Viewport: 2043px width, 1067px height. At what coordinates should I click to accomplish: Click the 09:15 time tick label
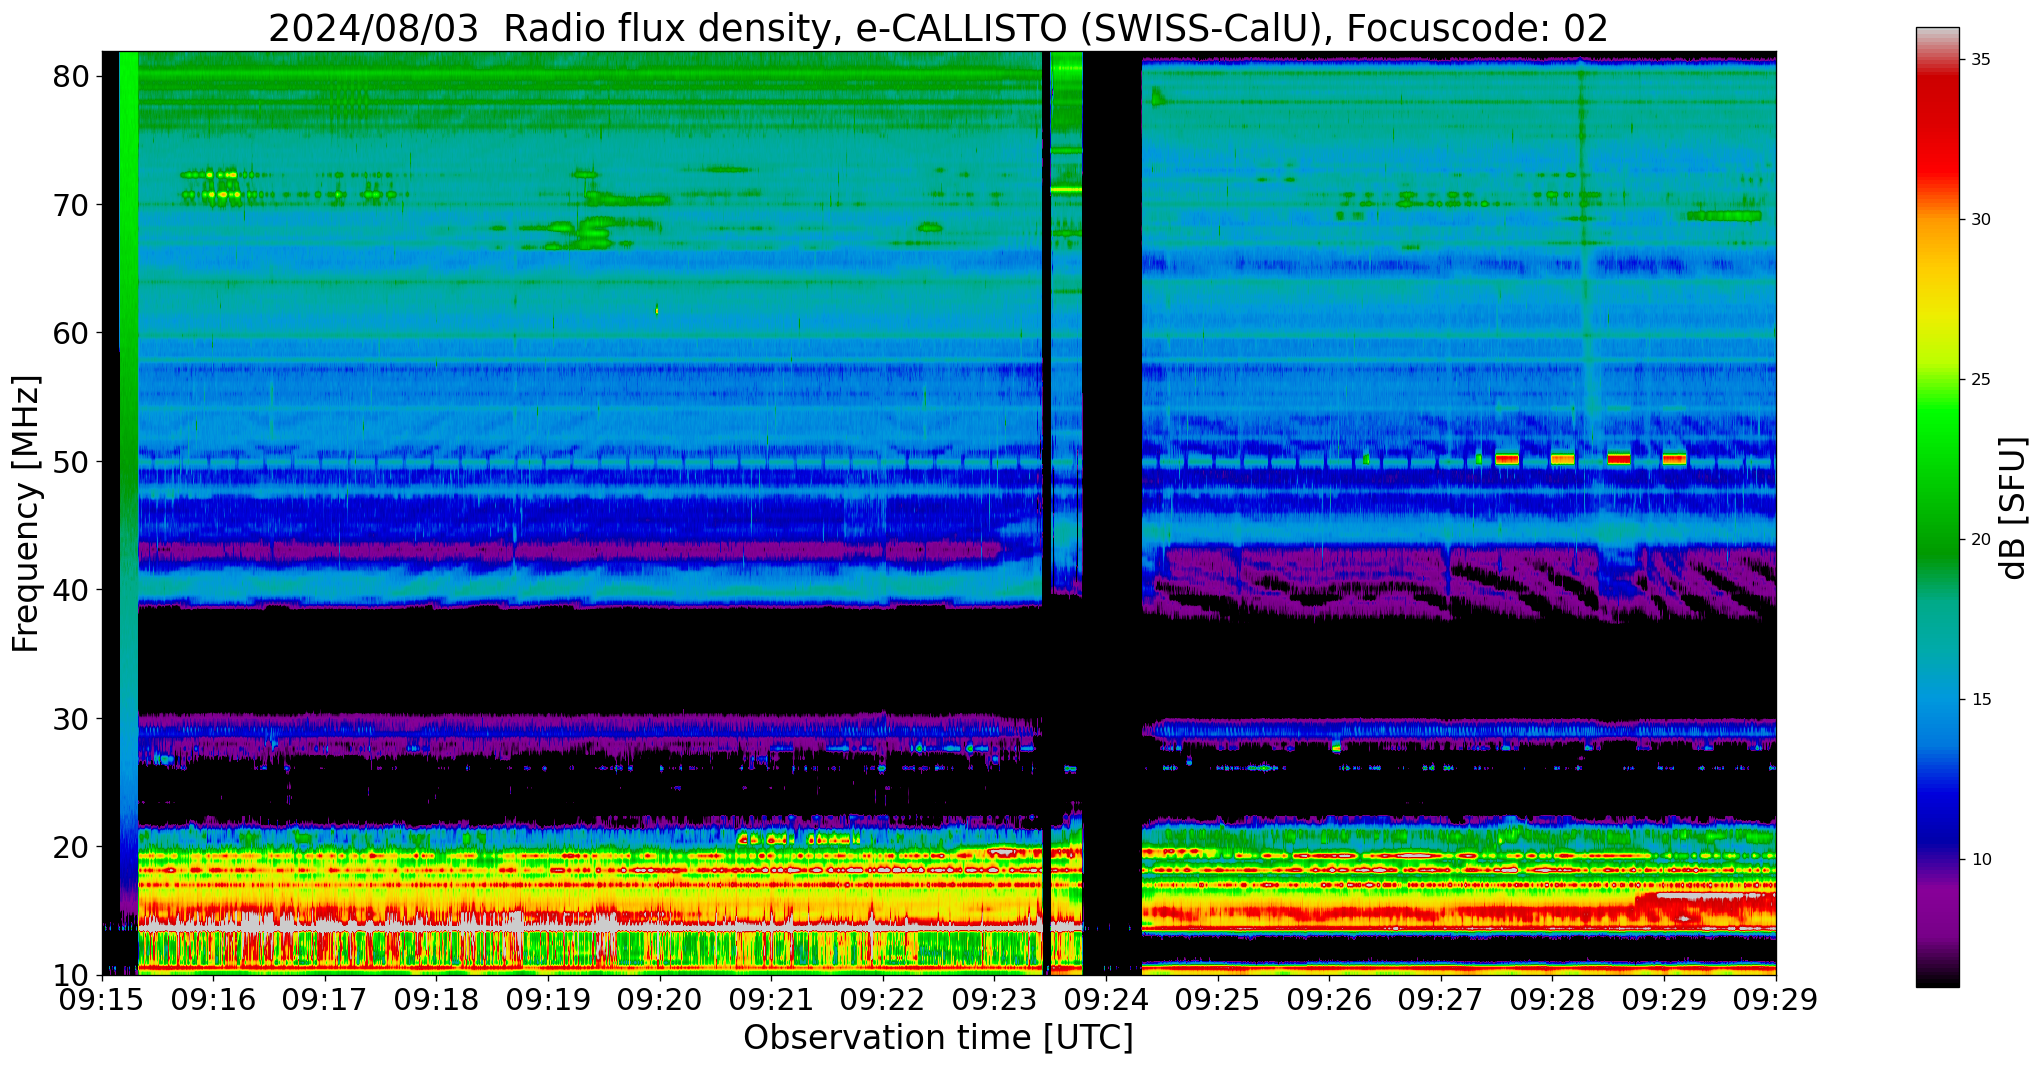point(102,1000)
